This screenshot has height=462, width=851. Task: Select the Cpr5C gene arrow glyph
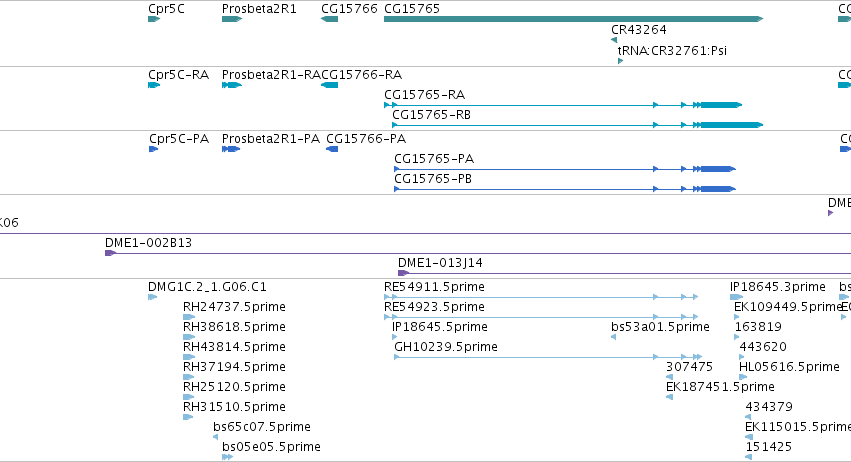click(154, 19)
